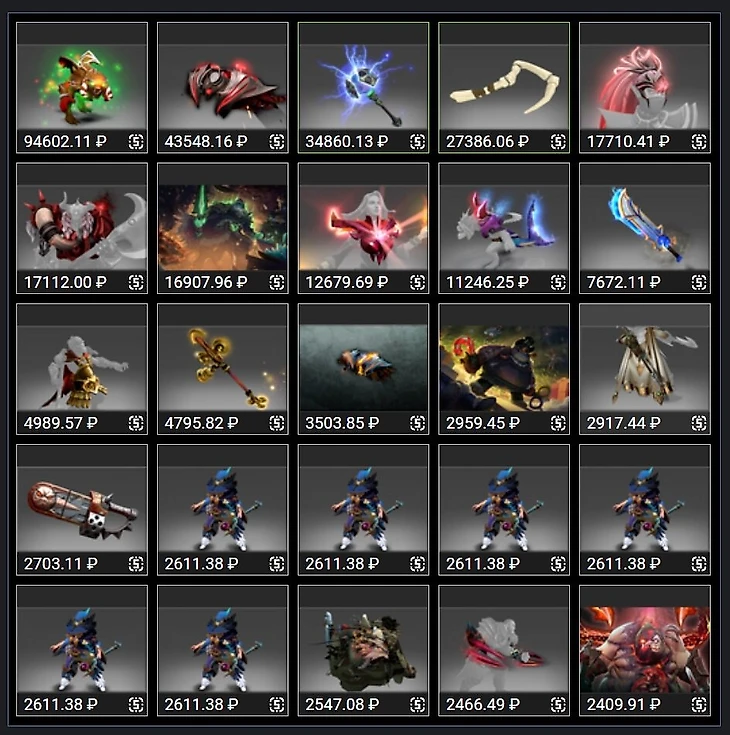The image size is (730, 735).
Task: Open the purple horned creature item 11246.25 ₽
Action: pyautogui.click(x=504, y=228)
